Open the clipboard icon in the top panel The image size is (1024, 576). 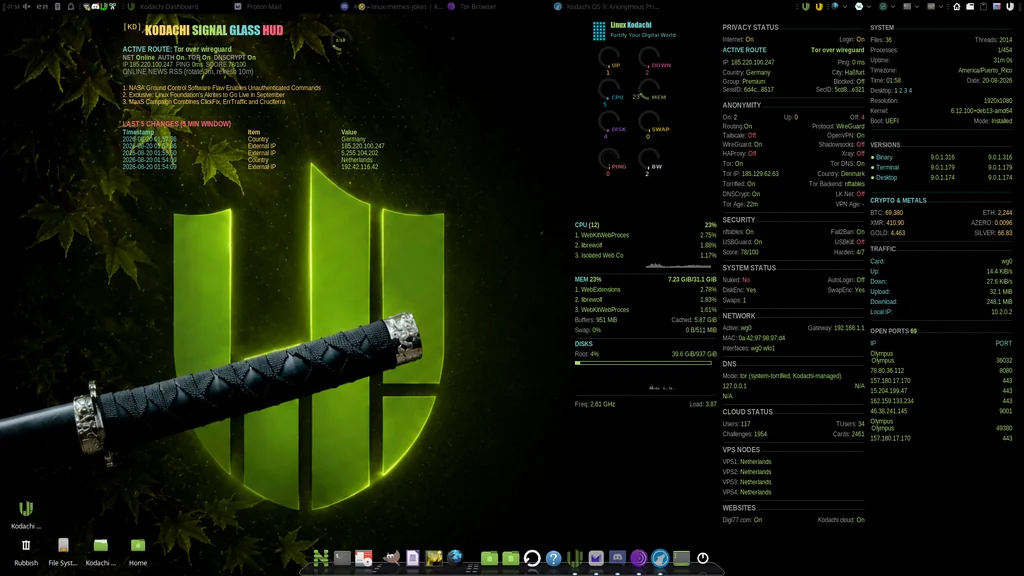[984, 7]
